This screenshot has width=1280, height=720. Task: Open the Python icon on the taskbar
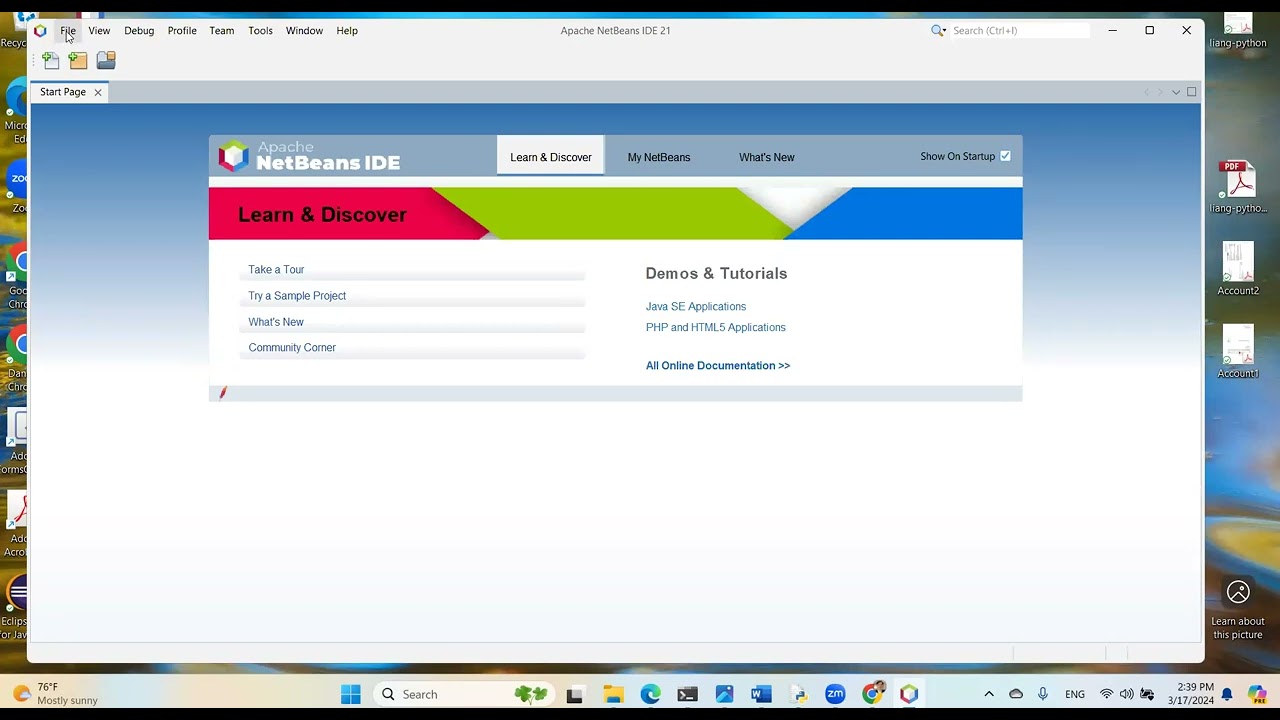point(798,694)
